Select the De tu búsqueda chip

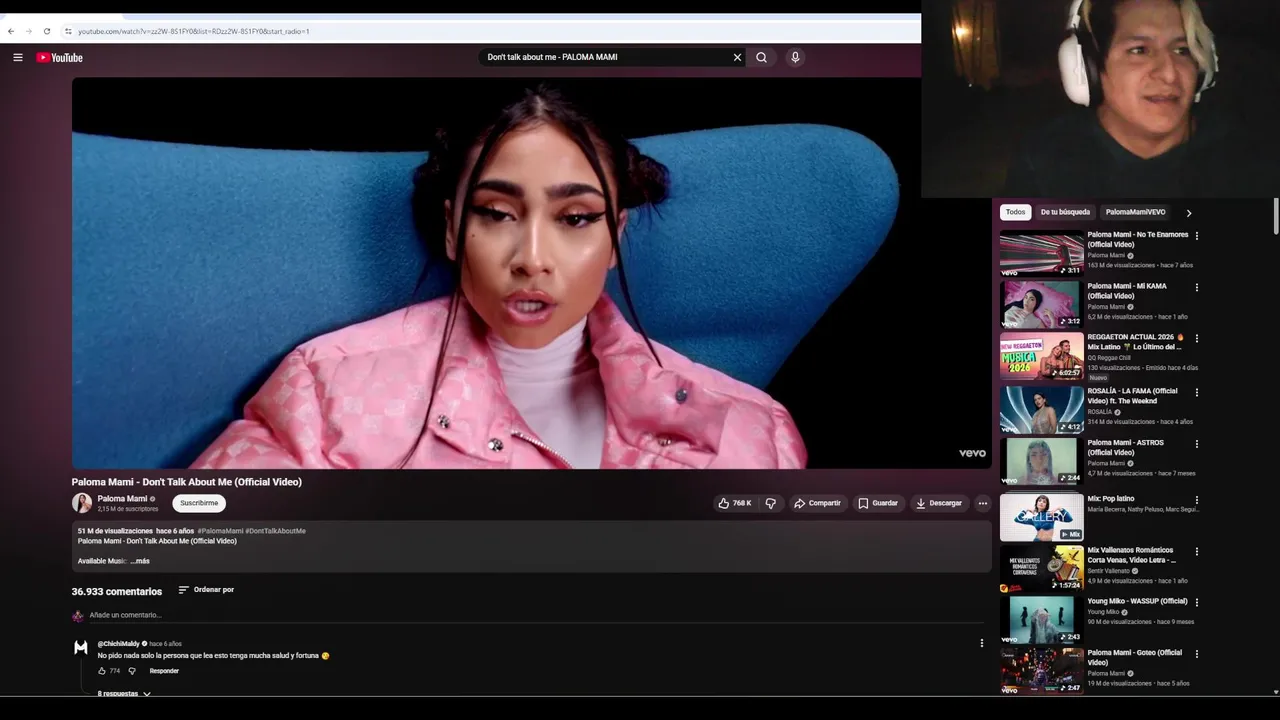point(1065,212)
